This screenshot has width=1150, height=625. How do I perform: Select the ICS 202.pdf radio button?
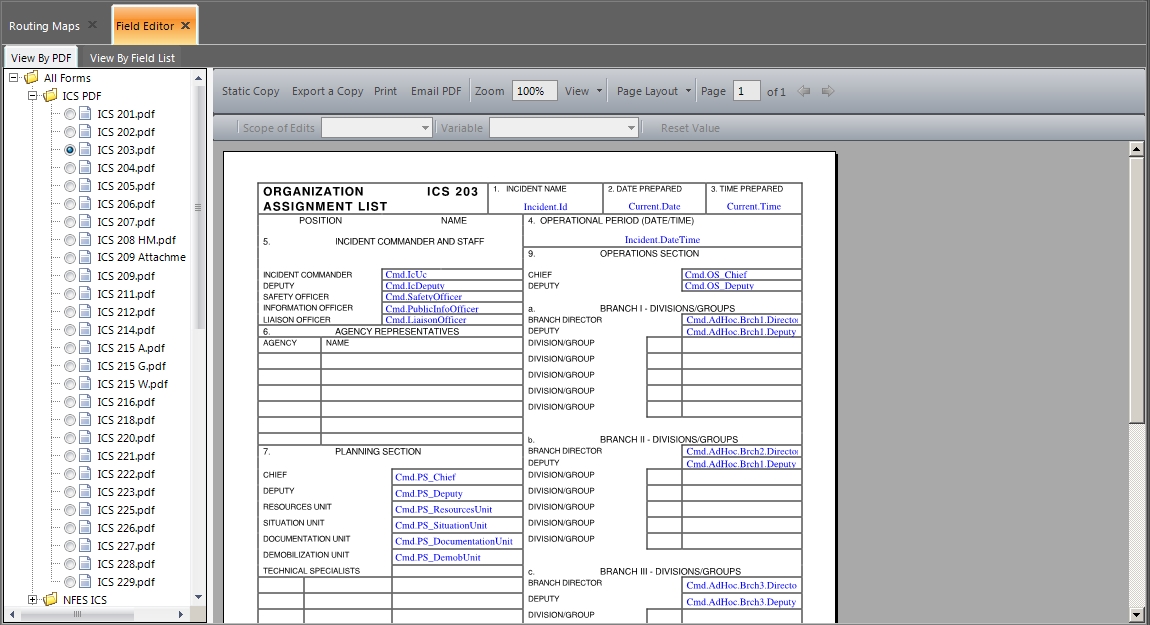tap(70, 132)
